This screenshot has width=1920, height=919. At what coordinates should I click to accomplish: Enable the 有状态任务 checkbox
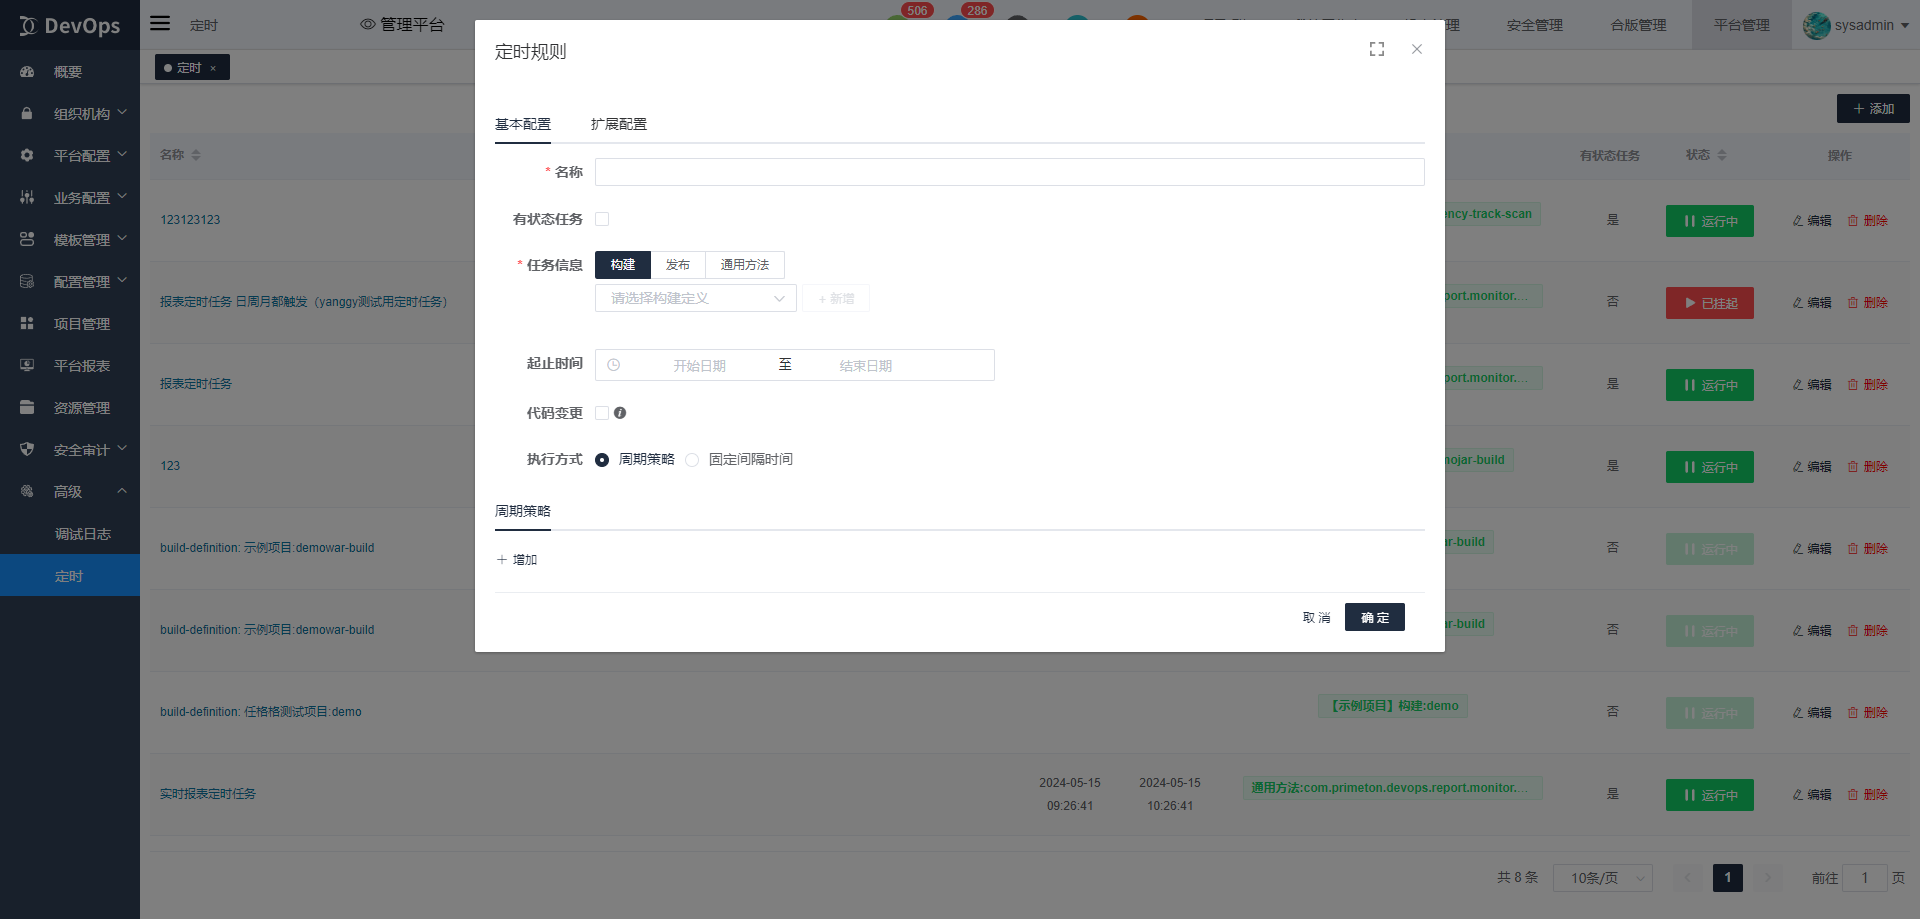click(602, 219)
